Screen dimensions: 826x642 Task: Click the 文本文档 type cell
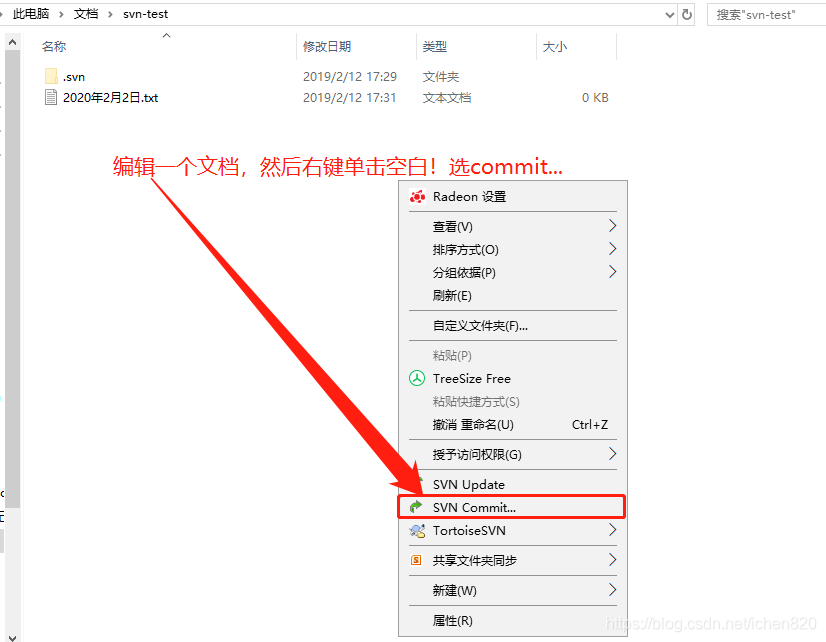(447, 97)
